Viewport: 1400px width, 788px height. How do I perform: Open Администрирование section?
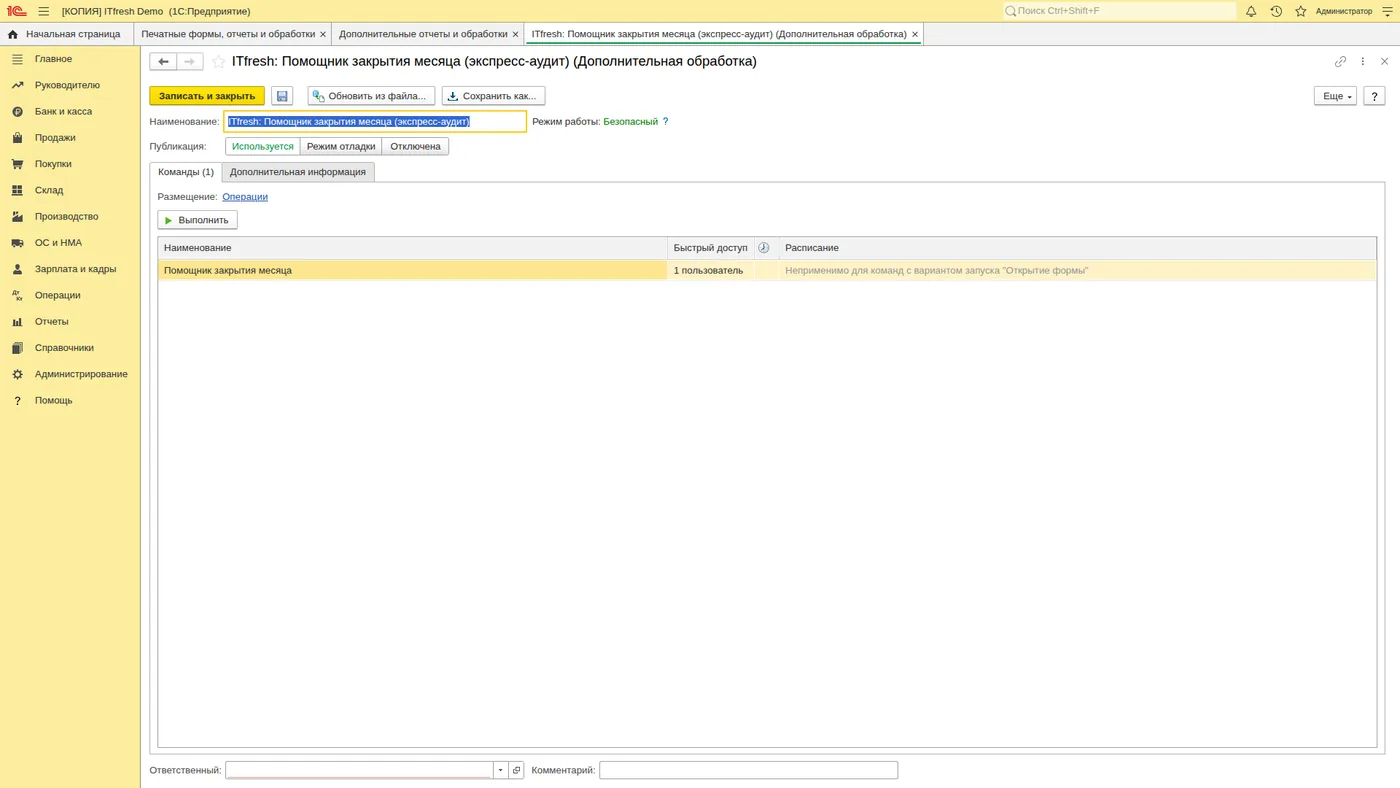tap(81, 374)
